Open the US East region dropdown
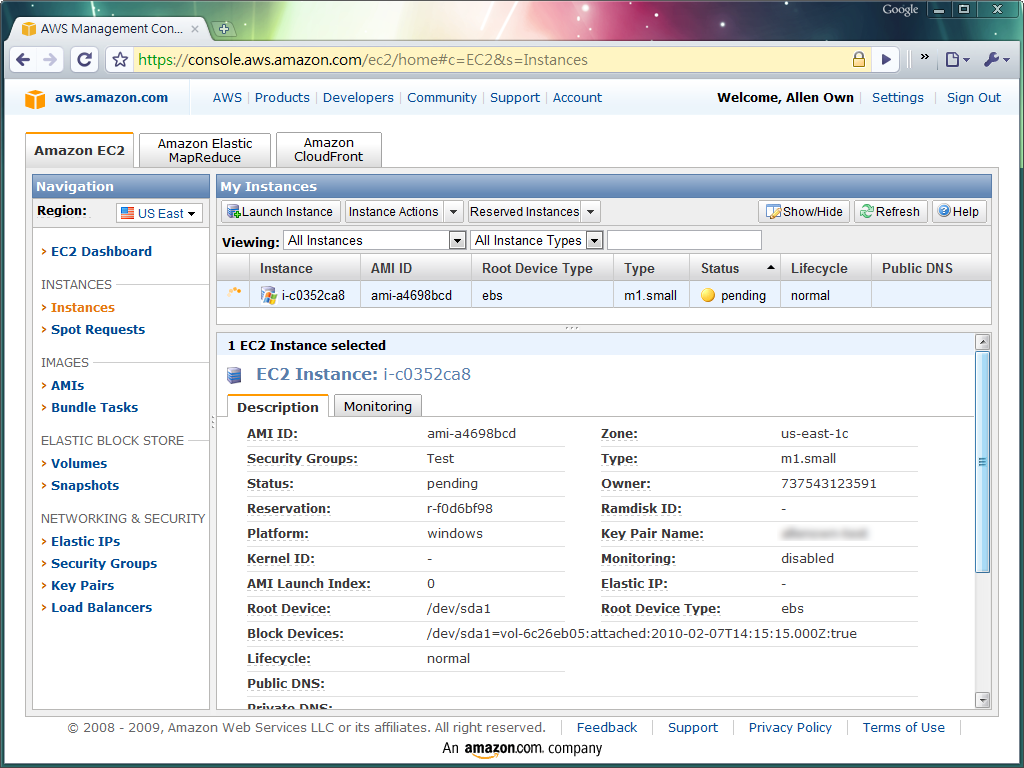1024x768 pixels. tap(159, 214)
